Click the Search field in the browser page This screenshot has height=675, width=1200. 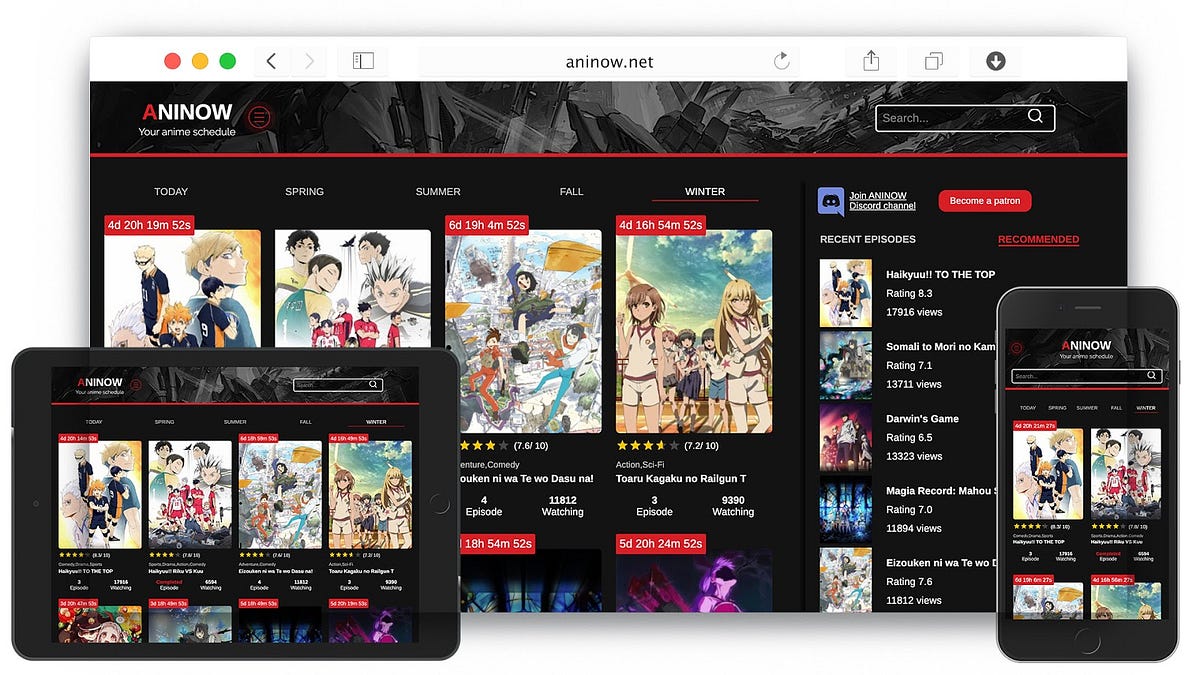point(965,118)
